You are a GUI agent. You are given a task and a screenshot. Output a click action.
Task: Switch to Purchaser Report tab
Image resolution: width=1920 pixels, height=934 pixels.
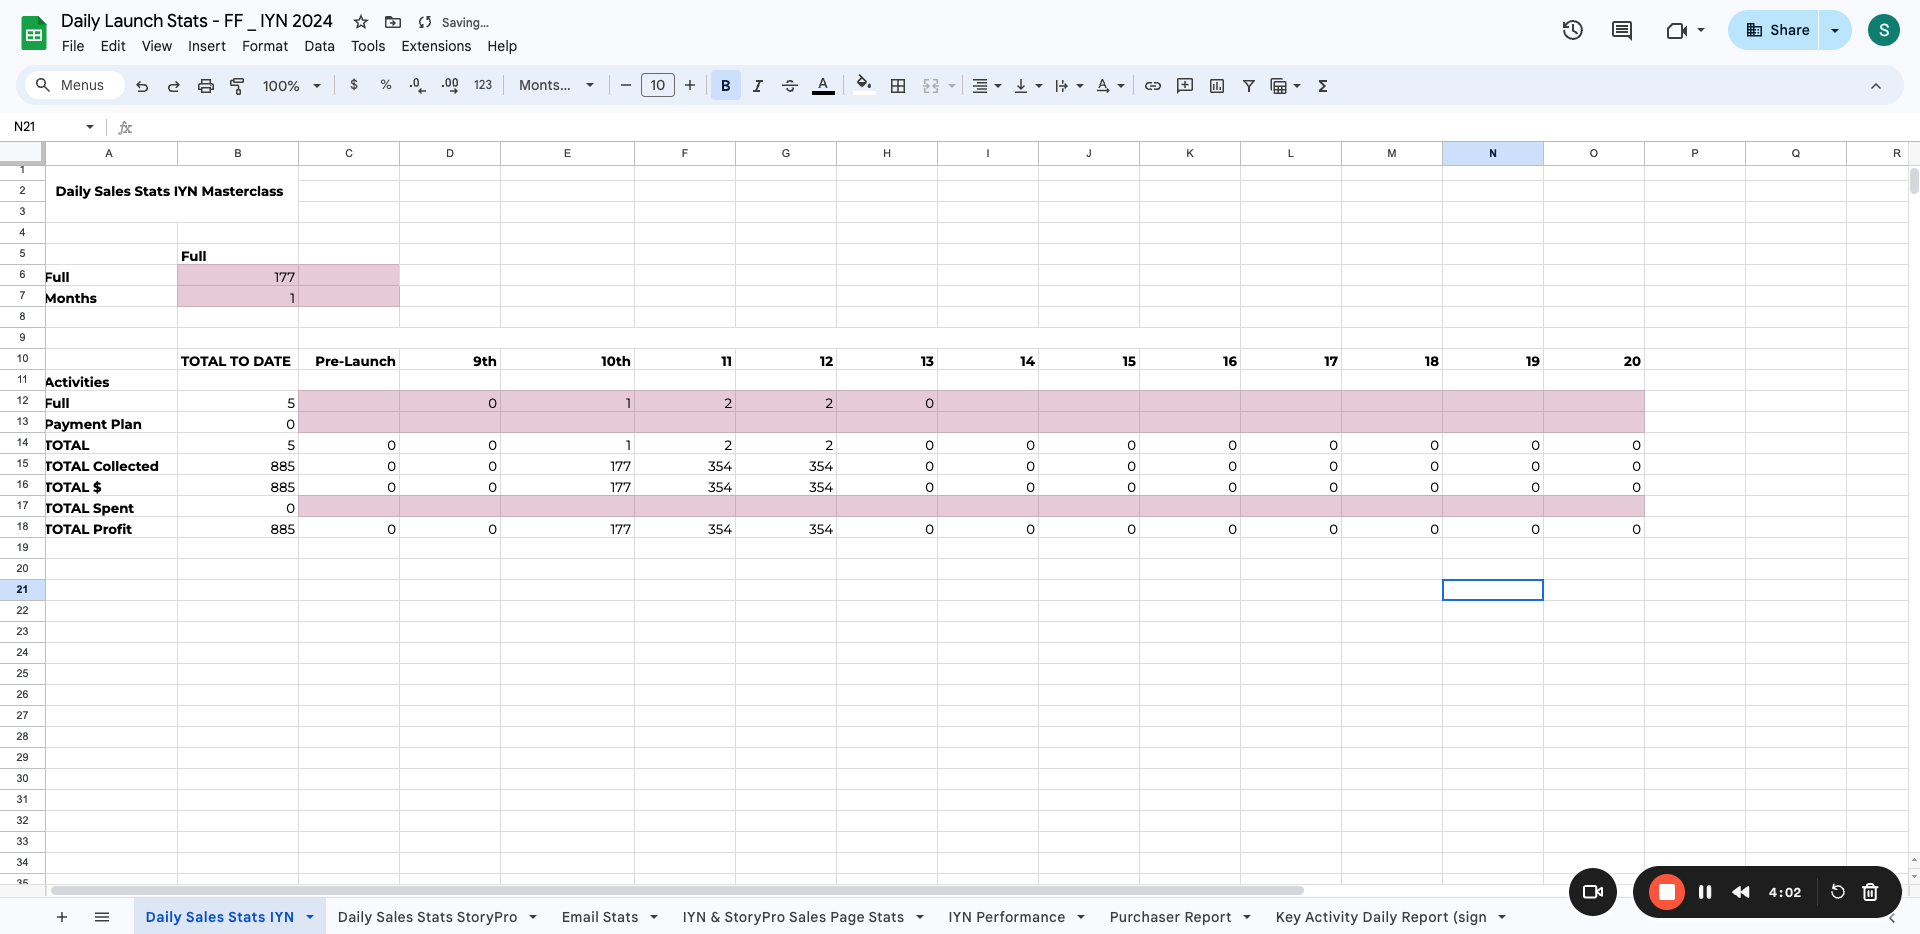(1170, 917)
